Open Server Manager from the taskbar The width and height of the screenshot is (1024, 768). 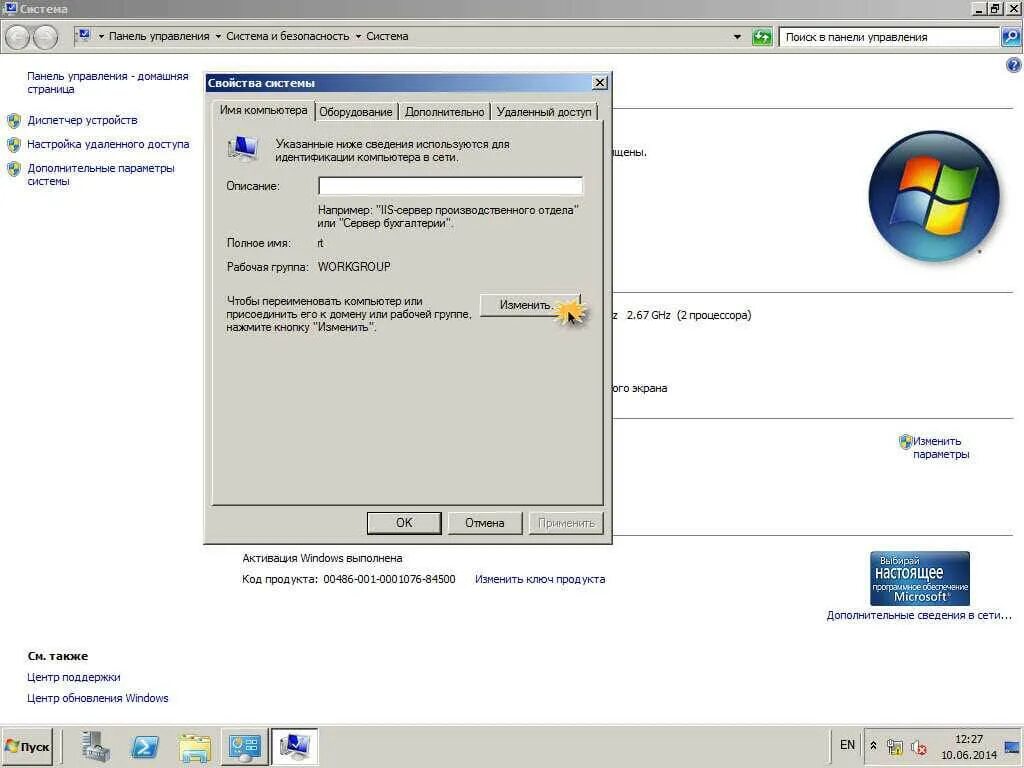(96, 746)
